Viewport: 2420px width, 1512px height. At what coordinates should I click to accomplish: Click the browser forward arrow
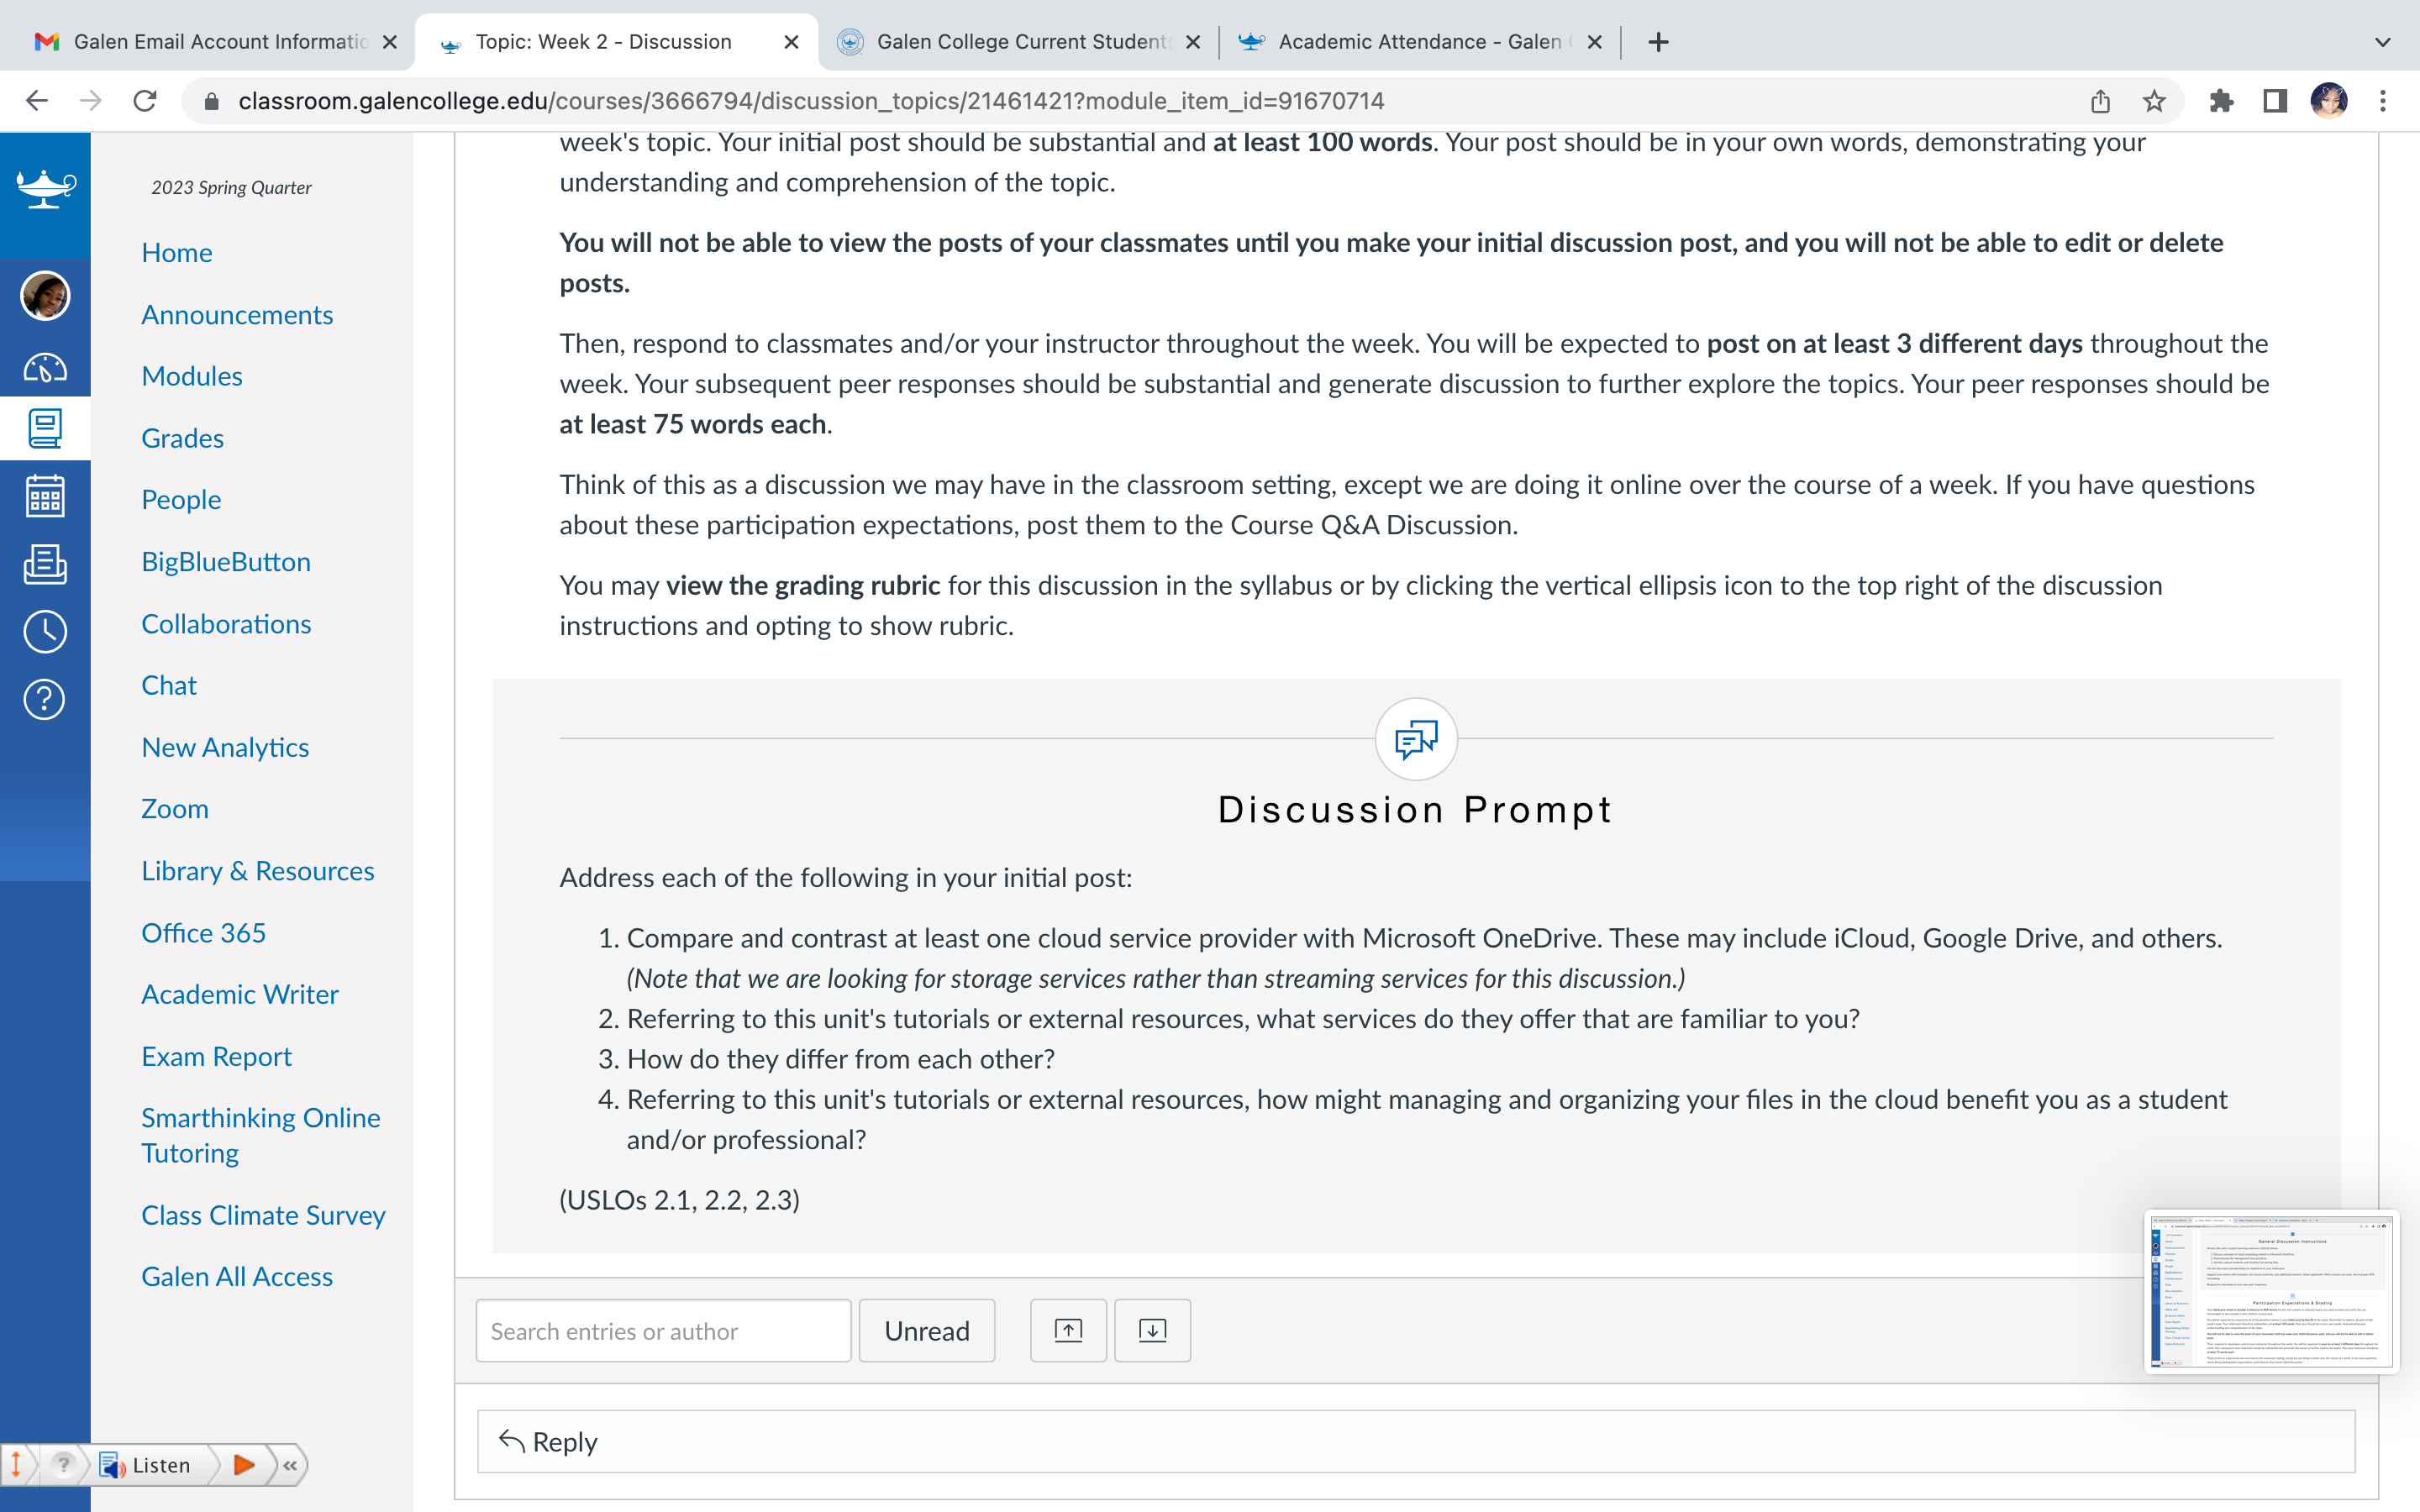[x=91, y=101]
